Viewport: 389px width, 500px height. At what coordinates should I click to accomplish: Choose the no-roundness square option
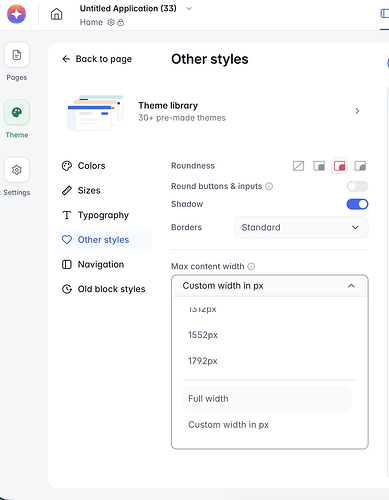(x=298, y=166)
